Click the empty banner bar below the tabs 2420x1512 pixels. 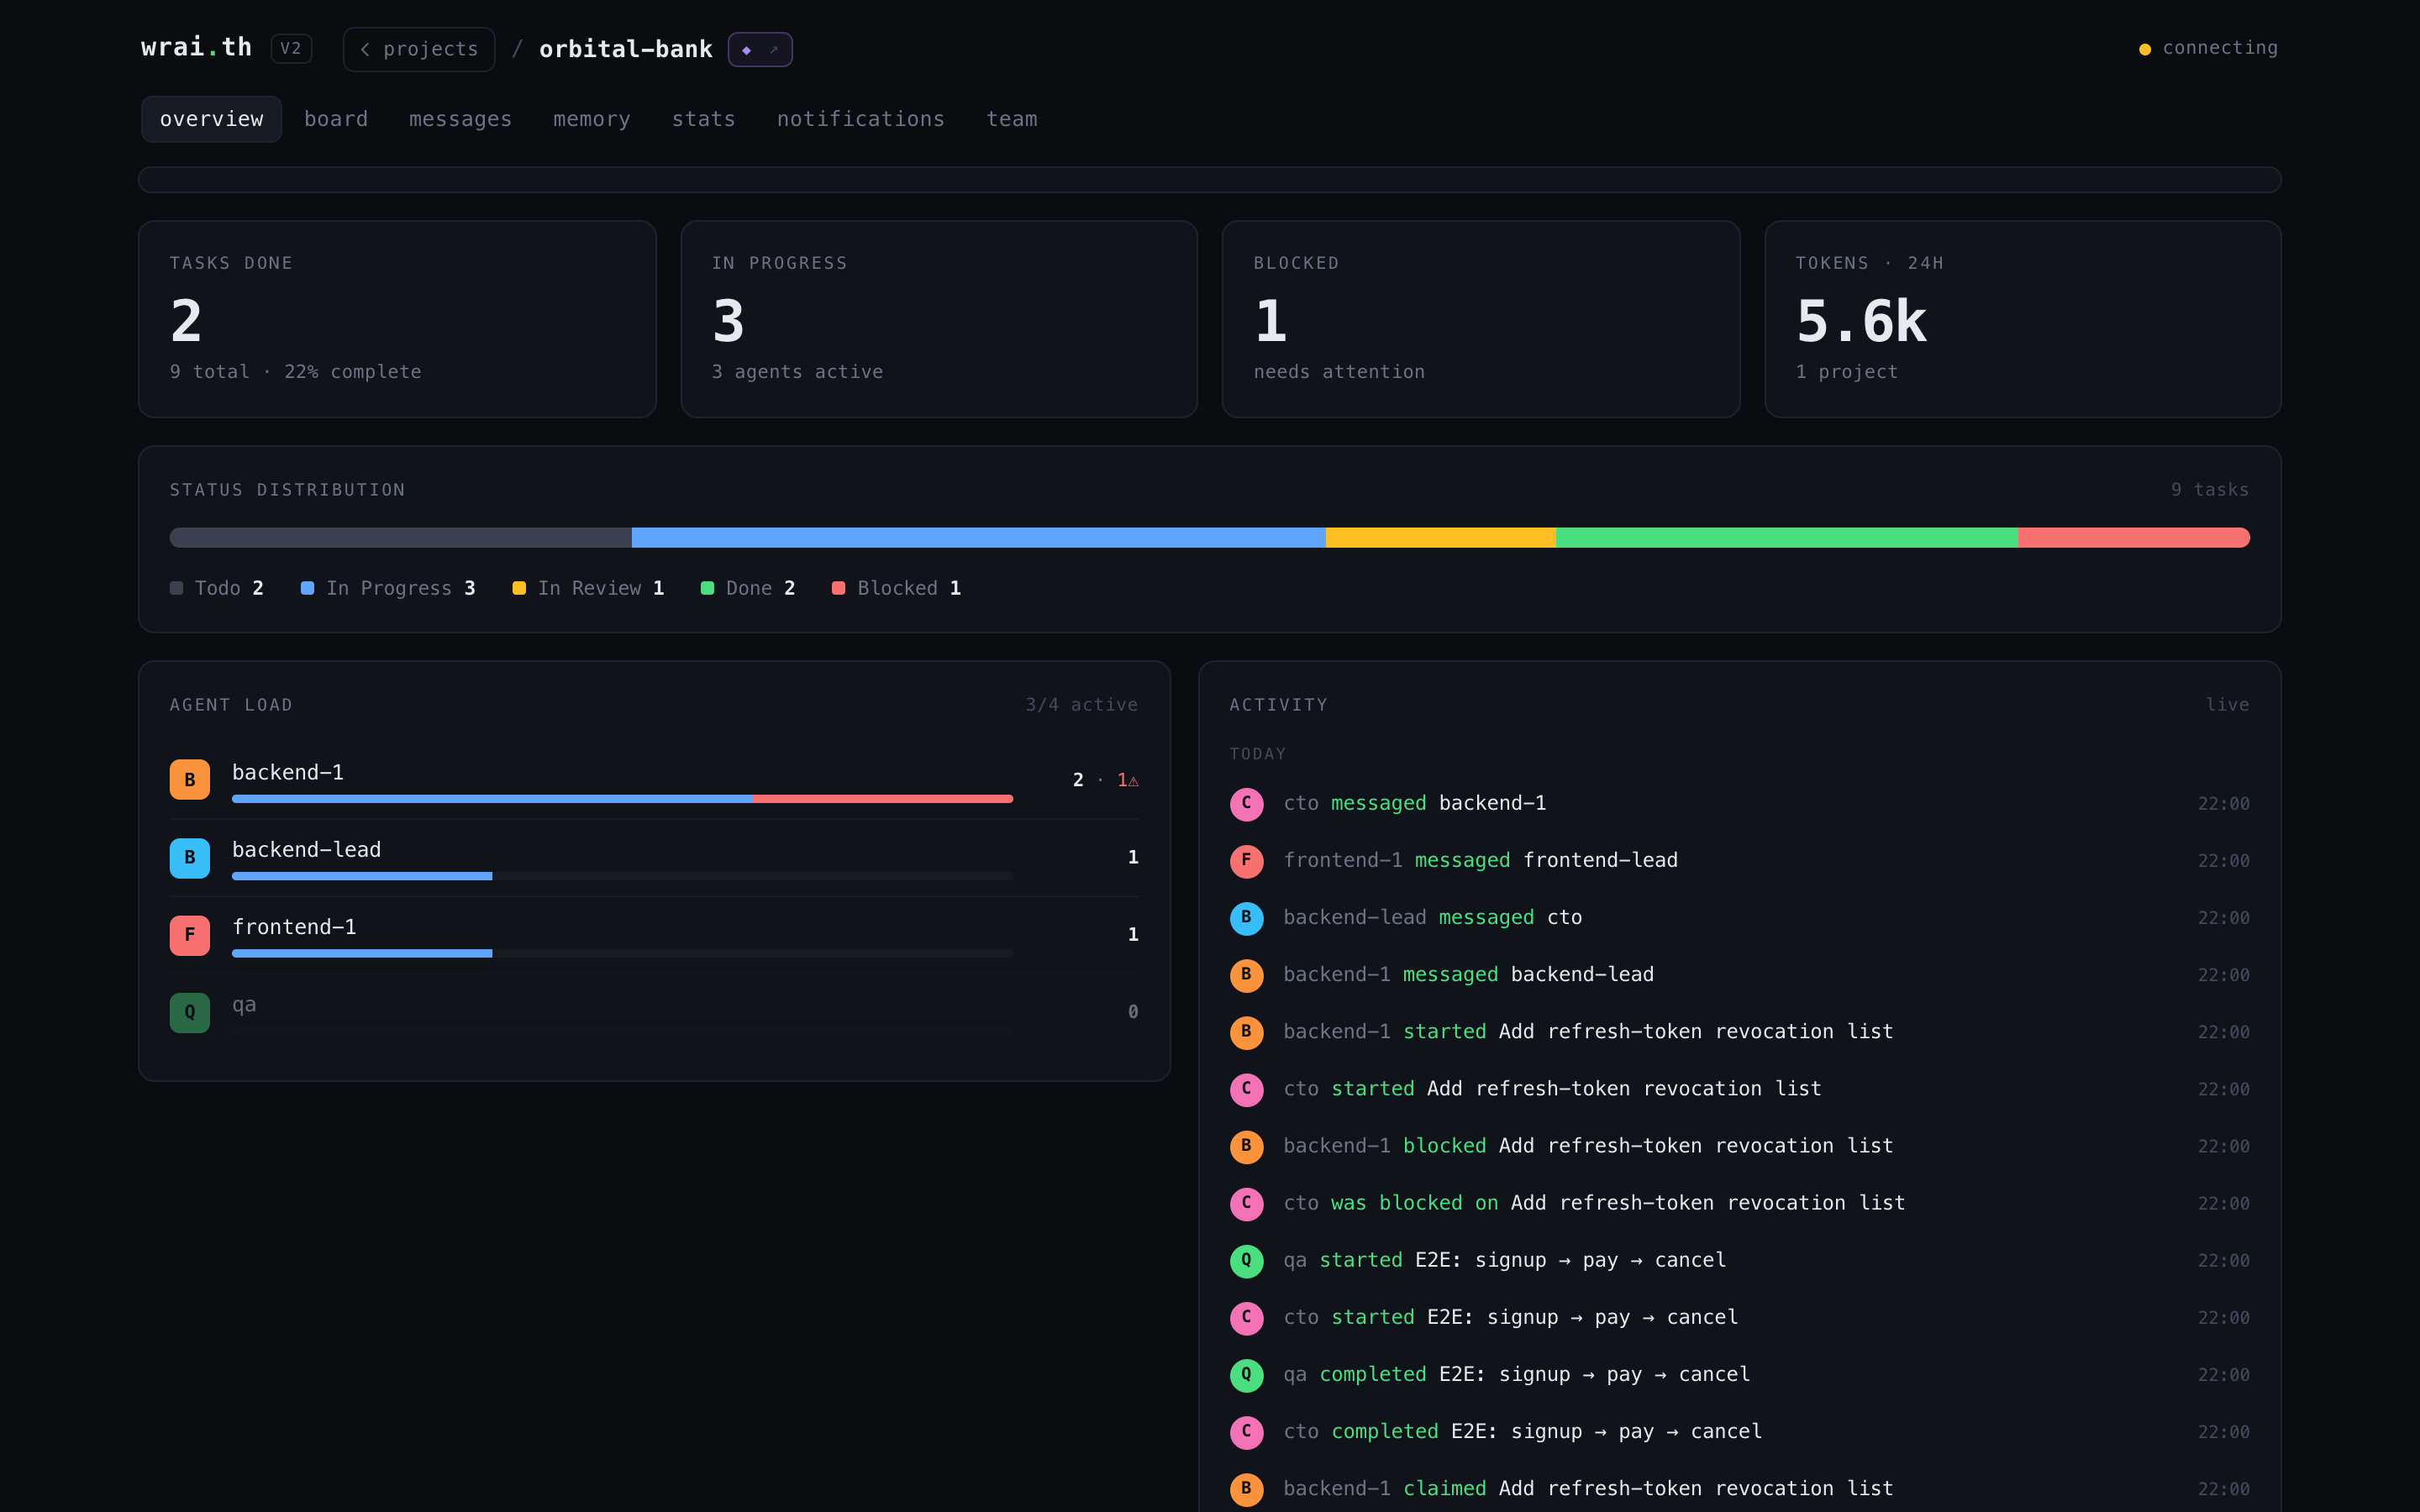coord(1210,179)
